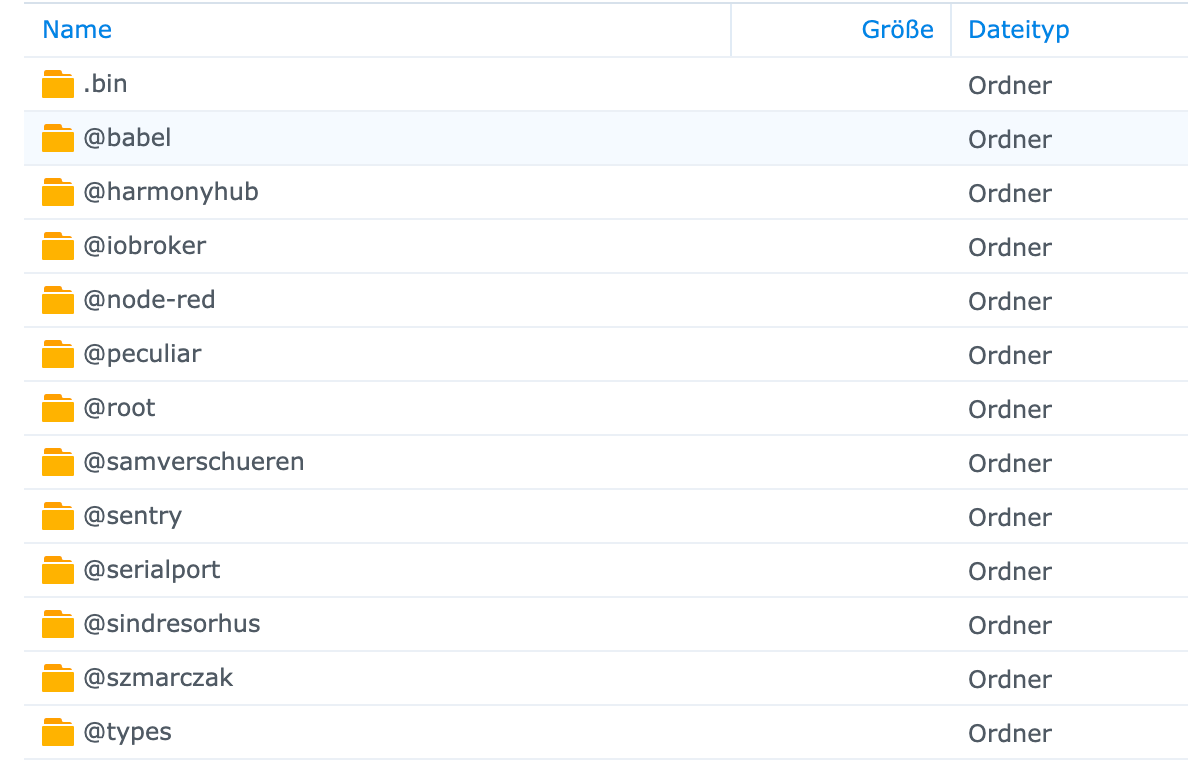Select the @szmarczak folder name
The width and height of the screenshot is (1188, 766).
pos(158,677)
